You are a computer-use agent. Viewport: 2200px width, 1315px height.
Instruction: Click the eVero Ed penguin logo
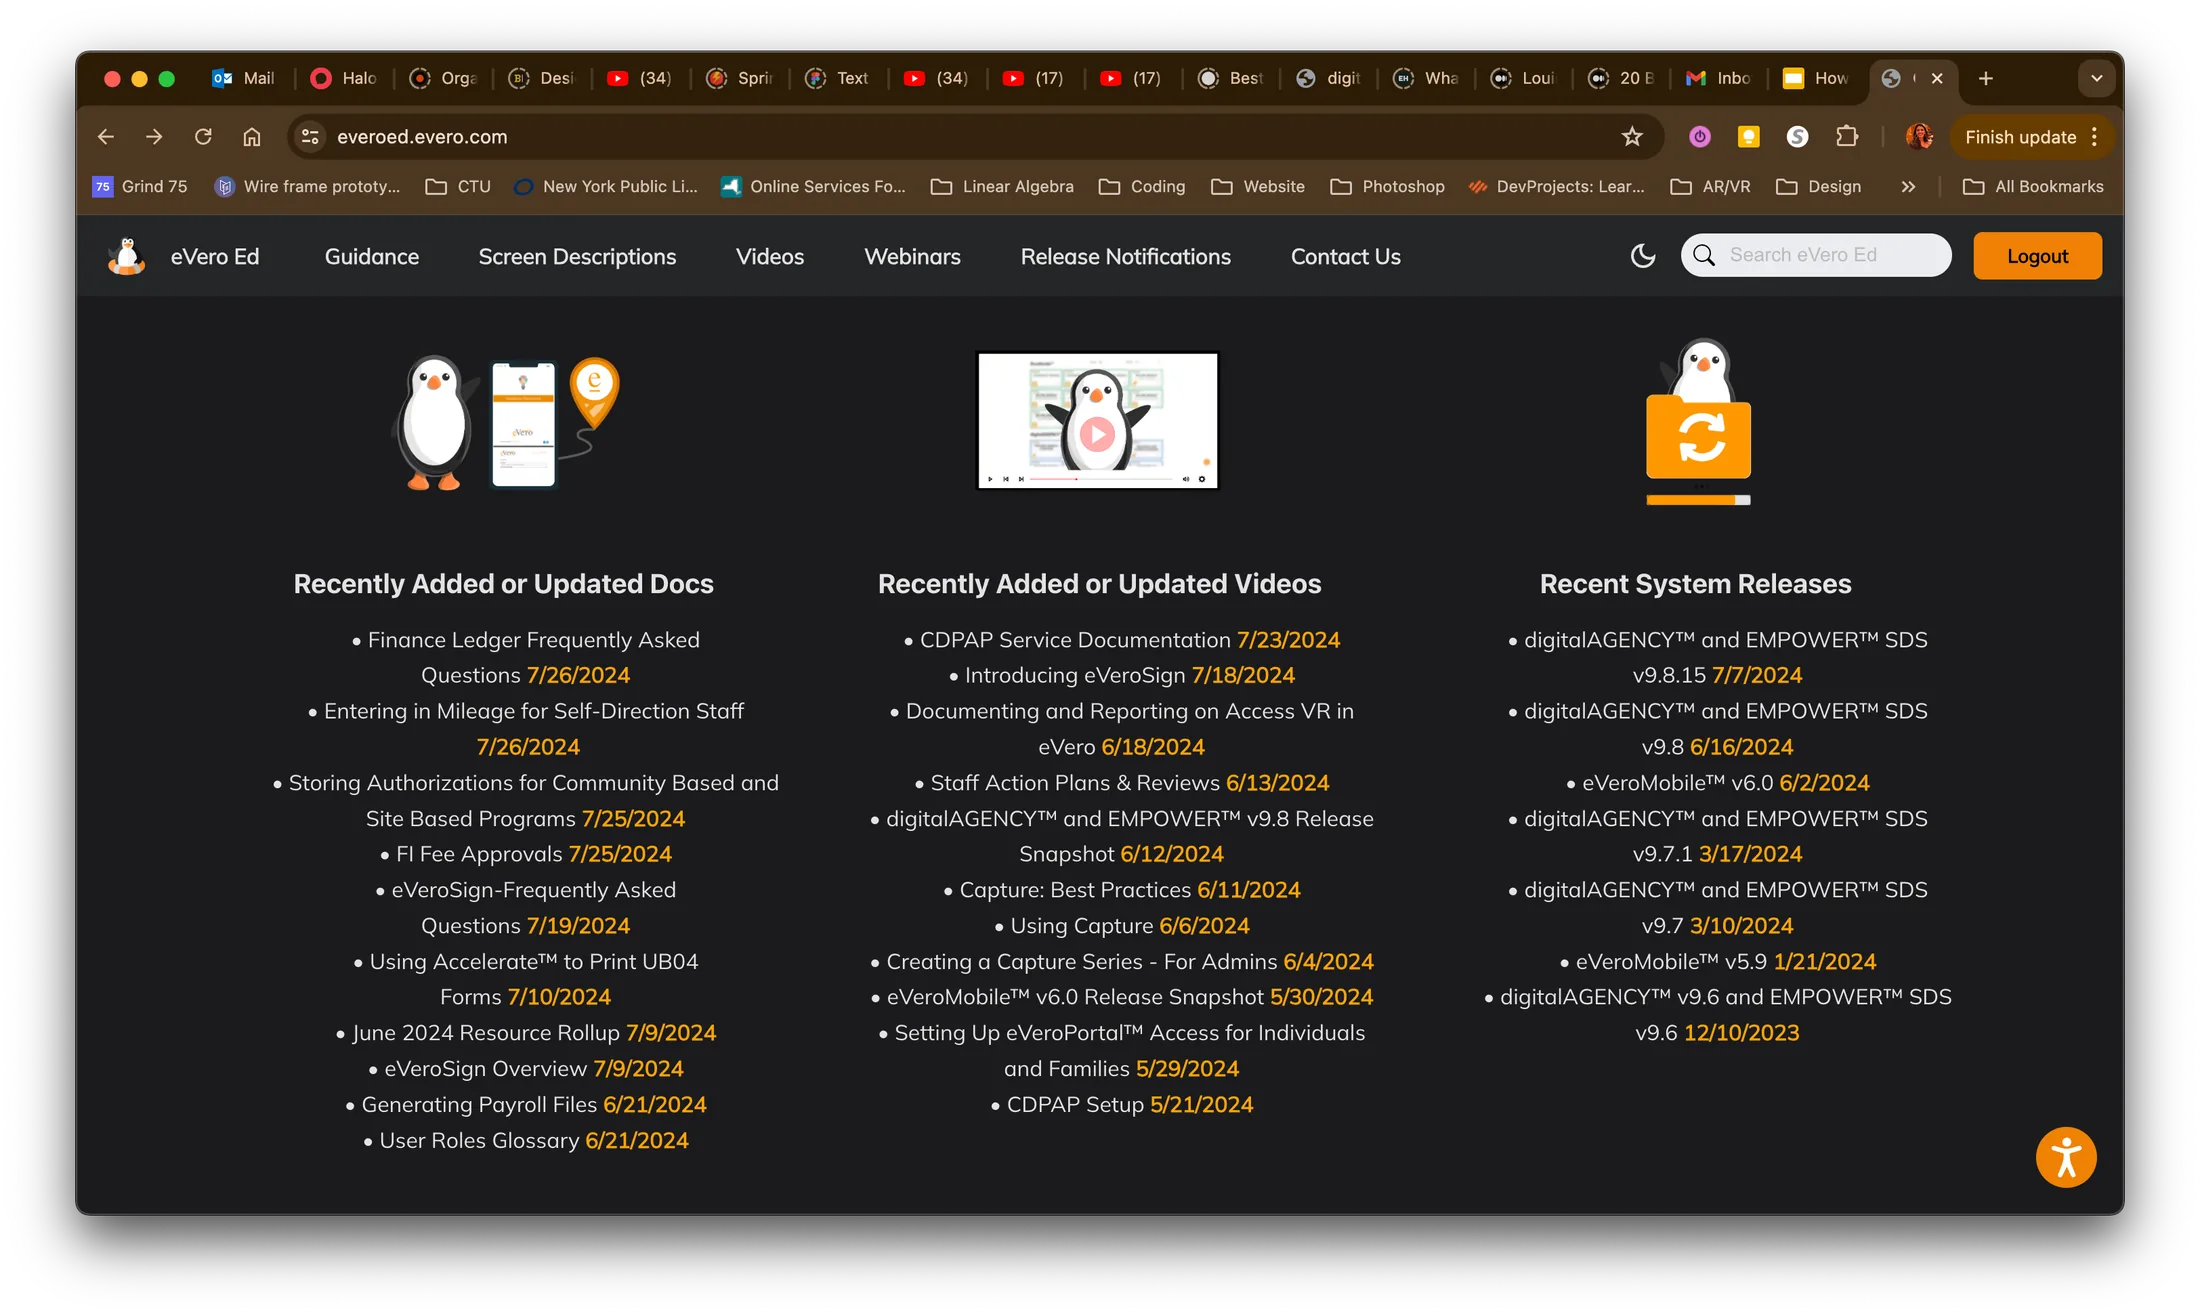click(127, 256)
